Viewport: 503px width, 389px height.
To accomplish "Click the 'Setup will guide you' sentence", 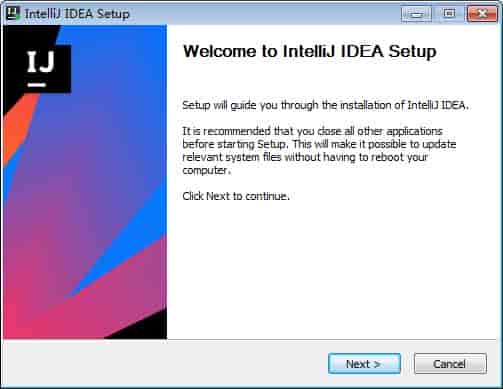I will point(325,105).
